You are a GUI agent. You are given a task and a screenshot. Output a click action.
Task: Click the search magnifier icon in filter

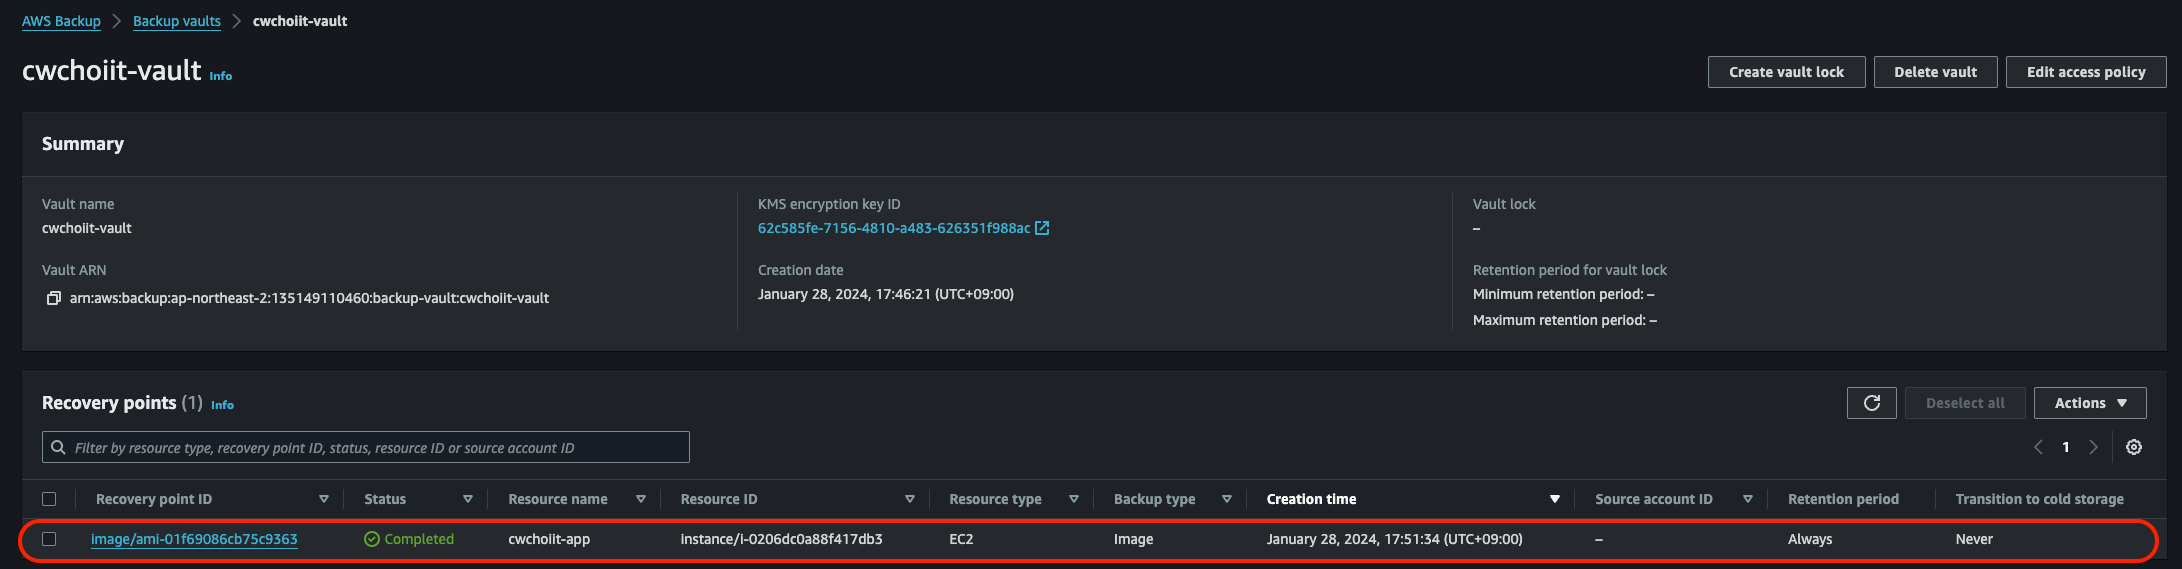[59, 447]
